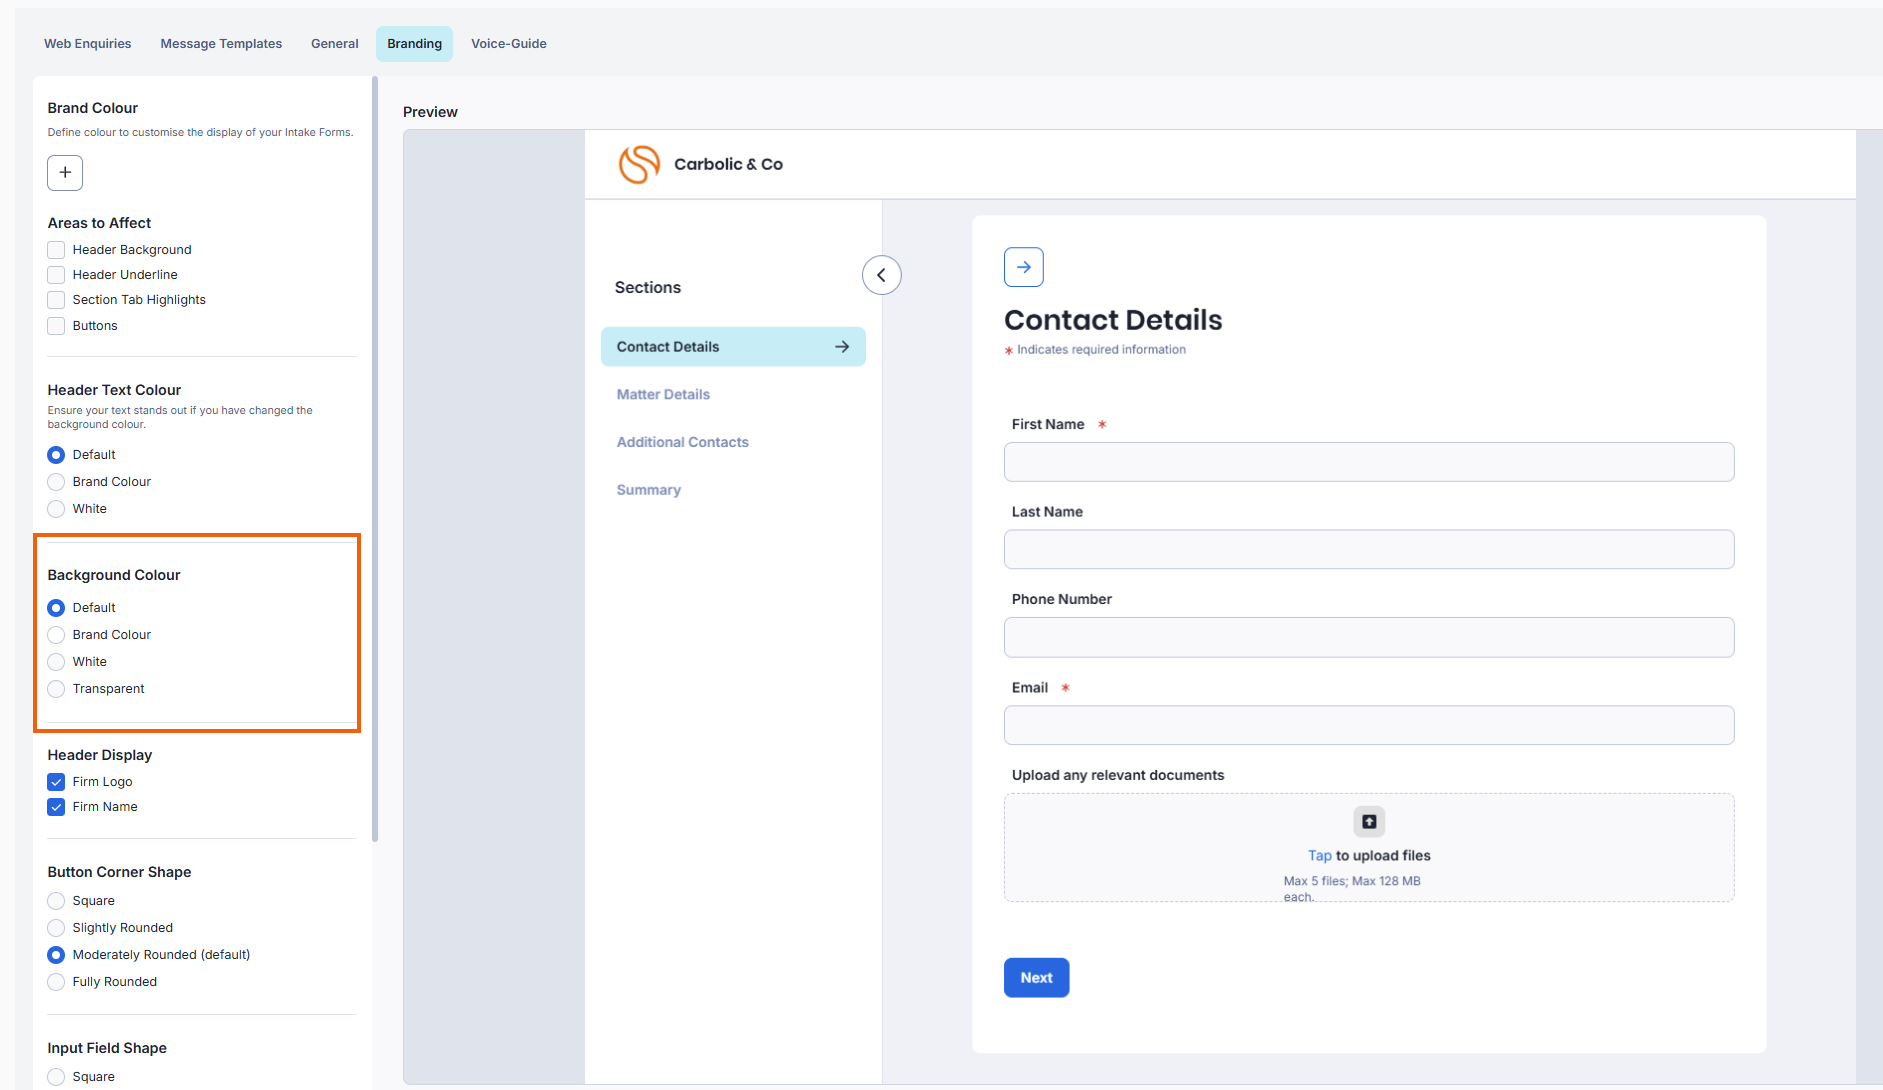Click the Carbolic & Co logo icon
The width and height of the screenshot is (1883, 1090).
[x=639, y=164]
